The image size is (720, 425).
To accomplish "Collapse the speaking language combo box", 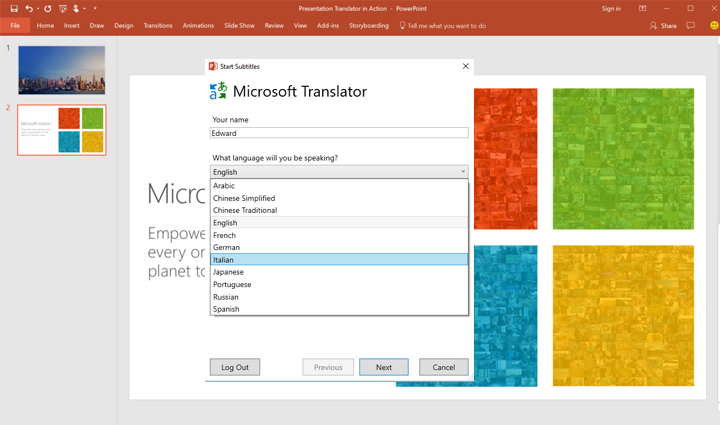I will tap(339, 172).
